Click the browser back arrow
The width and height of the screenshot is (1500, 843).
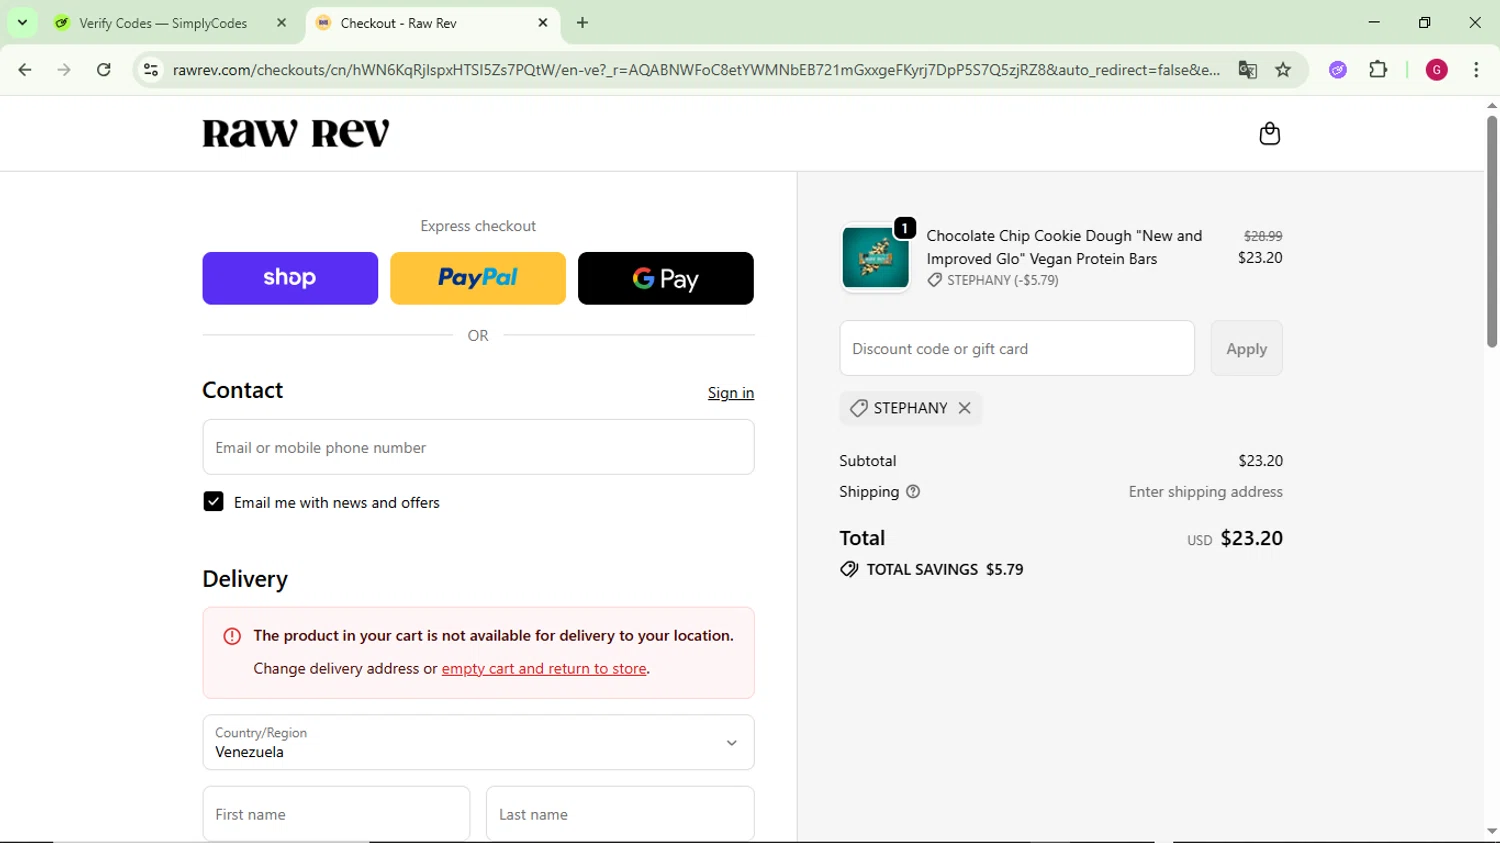25,70
